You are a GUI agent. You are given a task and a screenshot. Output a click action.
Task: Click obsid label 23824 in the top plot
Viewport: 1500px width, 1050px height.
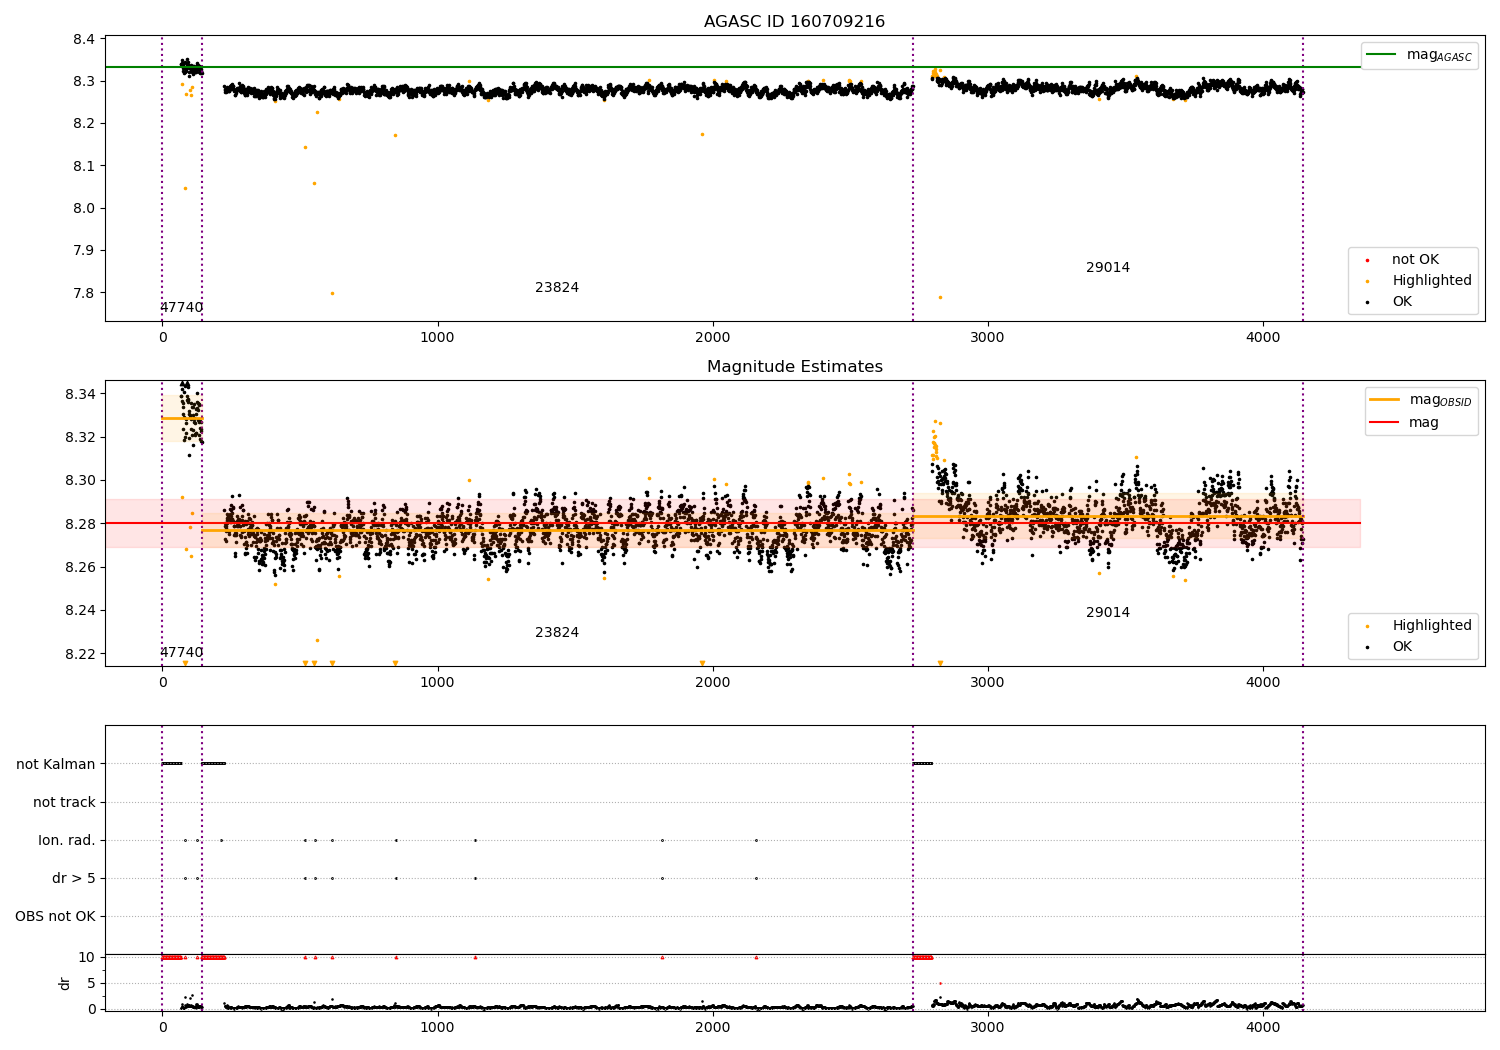coord(557,288)
